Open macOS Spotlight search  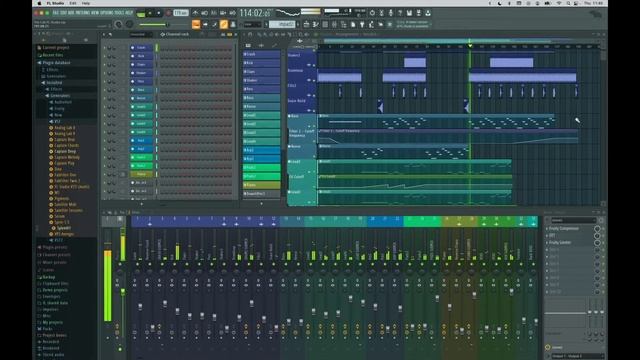[568, 3]
